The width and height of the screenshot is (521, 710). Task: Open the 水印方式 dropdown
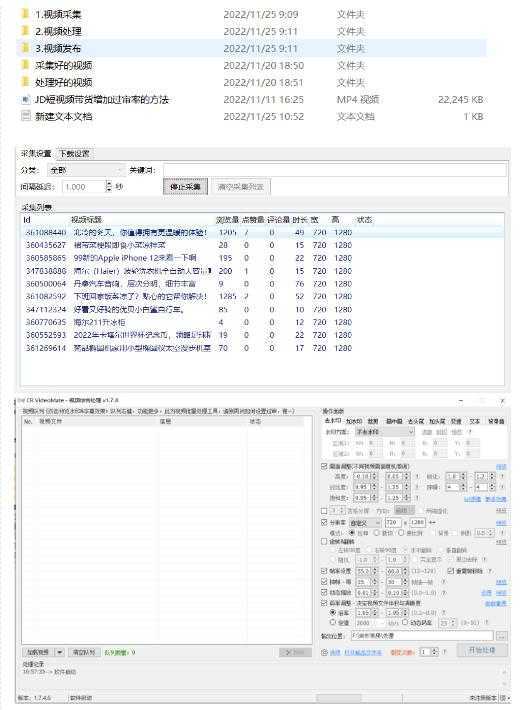pos(384,432)
